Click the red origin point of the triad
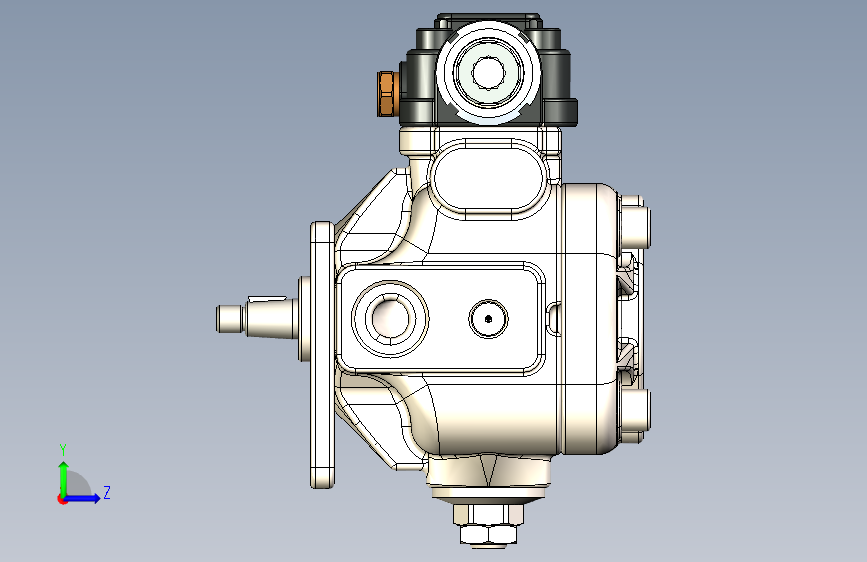Image resolution: width=867 pixels, height=562 pixels. [x=62, y=499]
